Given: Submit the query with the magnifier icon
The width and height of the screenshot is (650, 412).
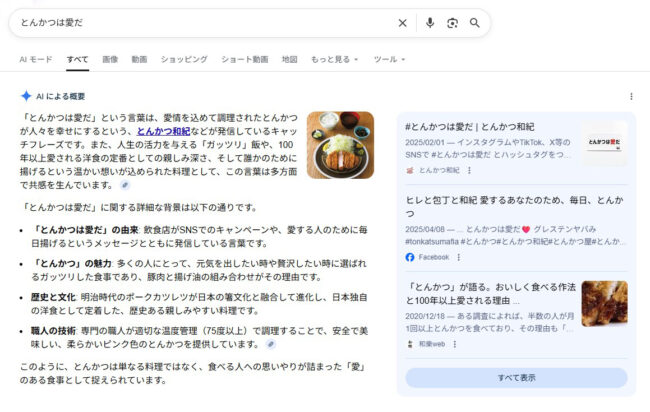Looking at the screenshot, I should (475, 23).
